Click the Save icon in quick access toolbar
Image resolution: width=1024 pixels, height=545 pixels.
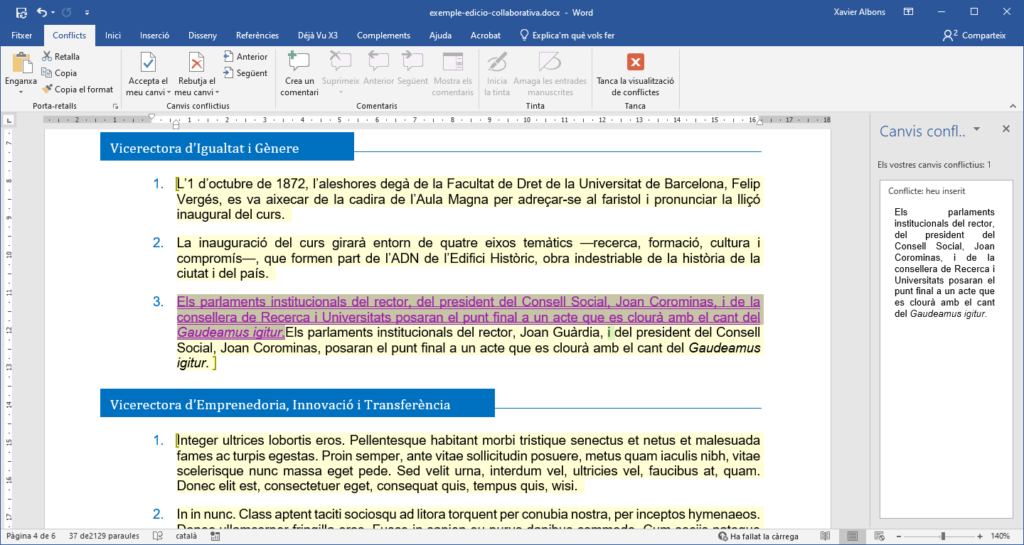pyautogui.click(x=19, y=12)
